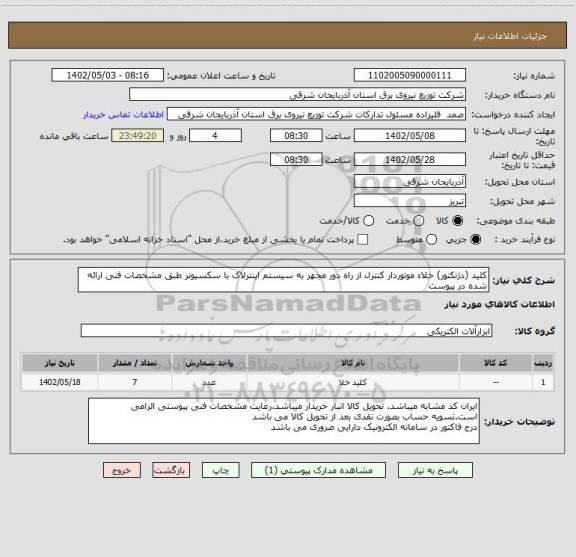This screenshot has height=557, width=576.
Task: Click the کلید خلا item name cell
Action: coord(353,382)
